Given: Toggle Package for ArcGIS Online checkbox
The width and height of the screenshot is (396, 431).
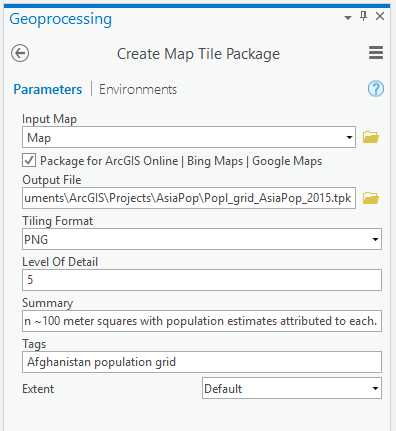Looking at the screenshot, I should (29, 160).
